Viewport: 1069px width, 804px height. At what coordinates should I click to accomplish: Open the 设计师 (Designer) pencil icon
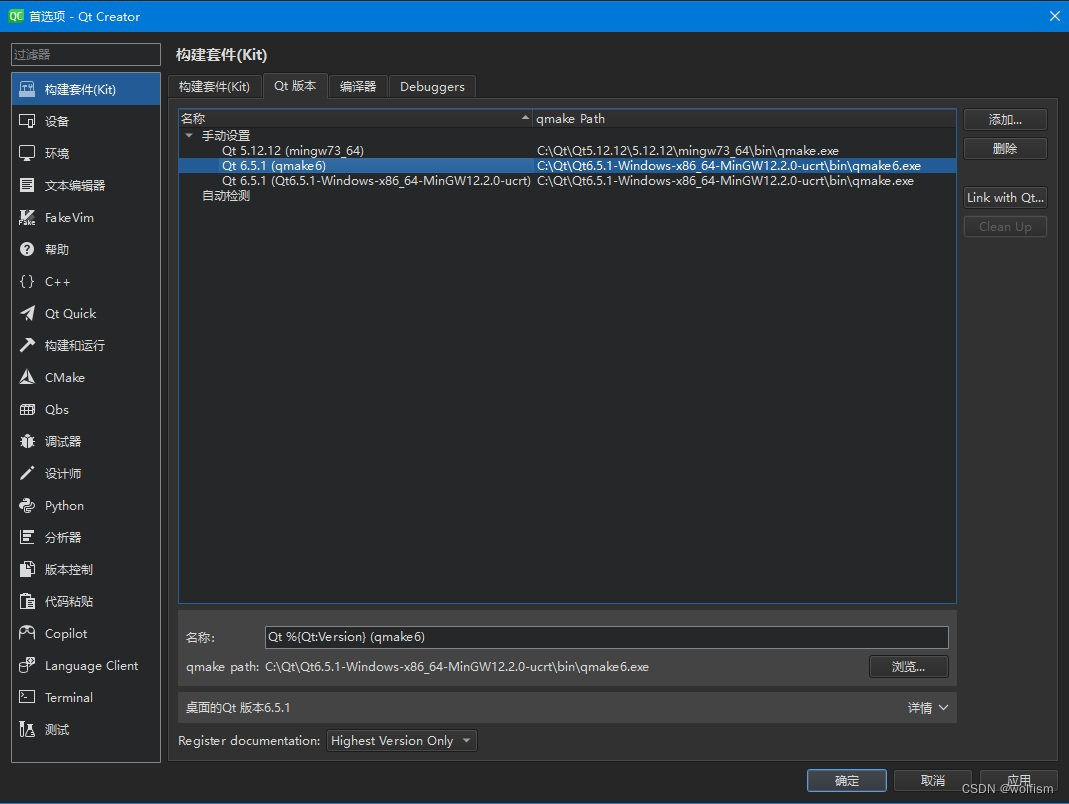(27, 473)
